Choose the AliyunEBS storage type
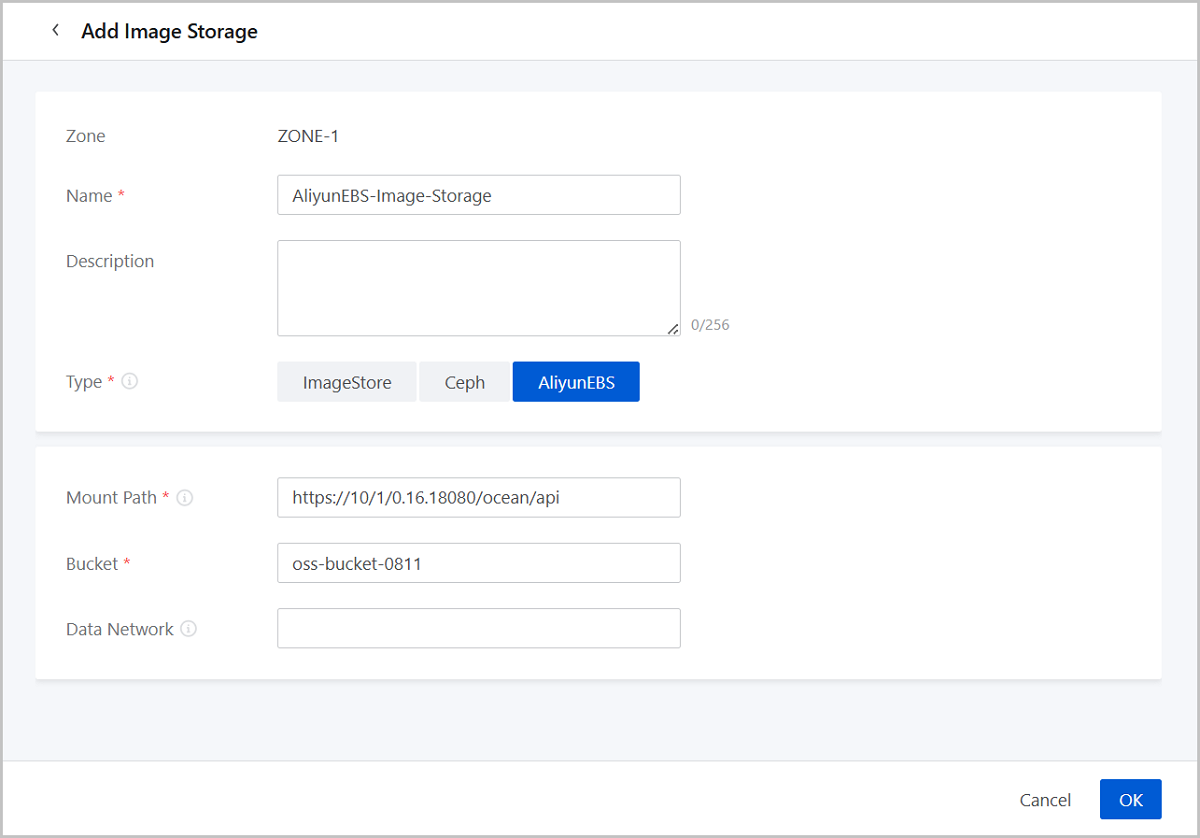Image resolution: width=1200 pixels, height=838 pixels. pos(576,382)
